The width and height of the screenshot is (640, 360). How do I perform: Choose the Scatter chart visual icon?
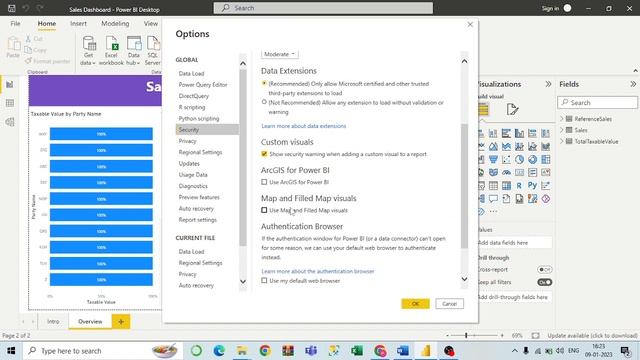click(506, 159)
